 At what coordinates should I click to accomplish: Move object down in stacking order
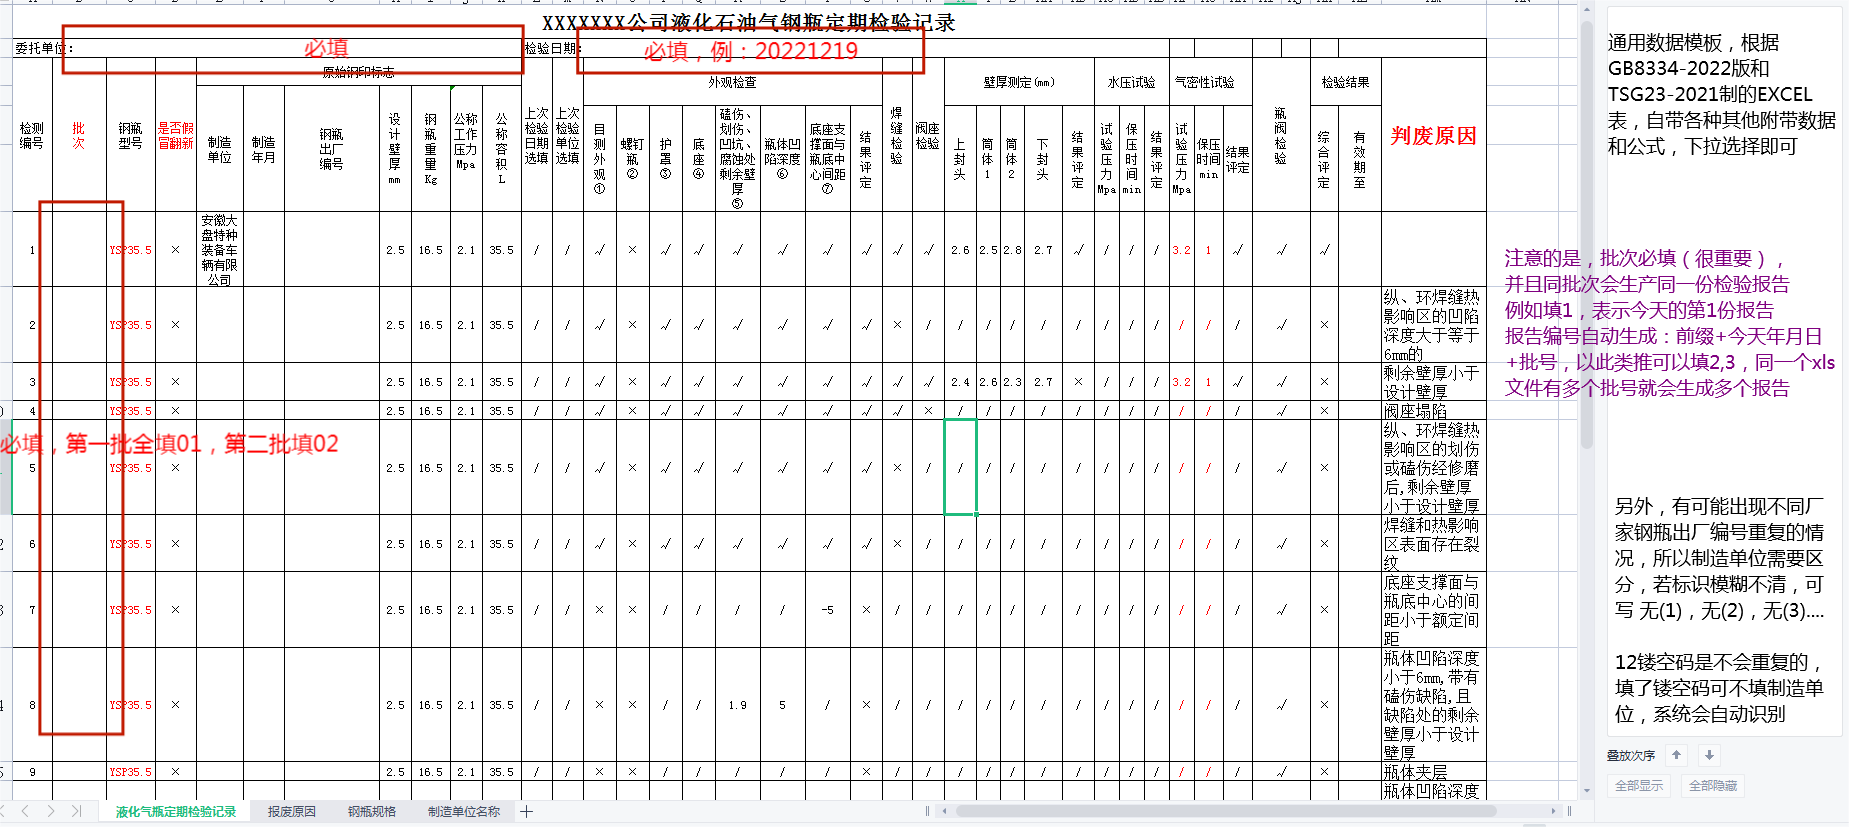point(1709,755)
